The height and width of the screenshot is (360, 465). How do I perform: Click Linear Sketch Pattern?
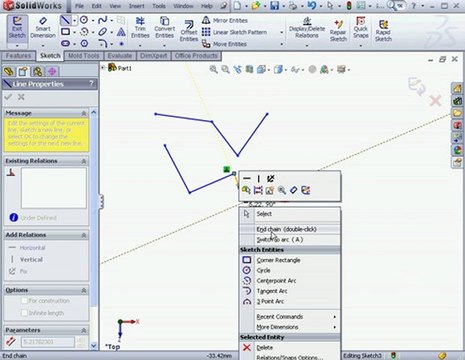click(x=235, y=32)
